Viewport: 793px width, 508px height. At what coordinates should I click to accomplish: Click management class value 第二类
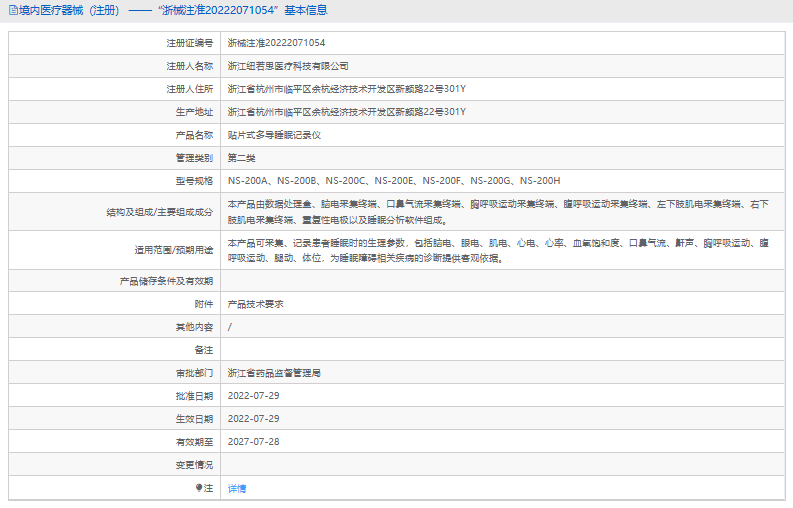pos(241,158)
